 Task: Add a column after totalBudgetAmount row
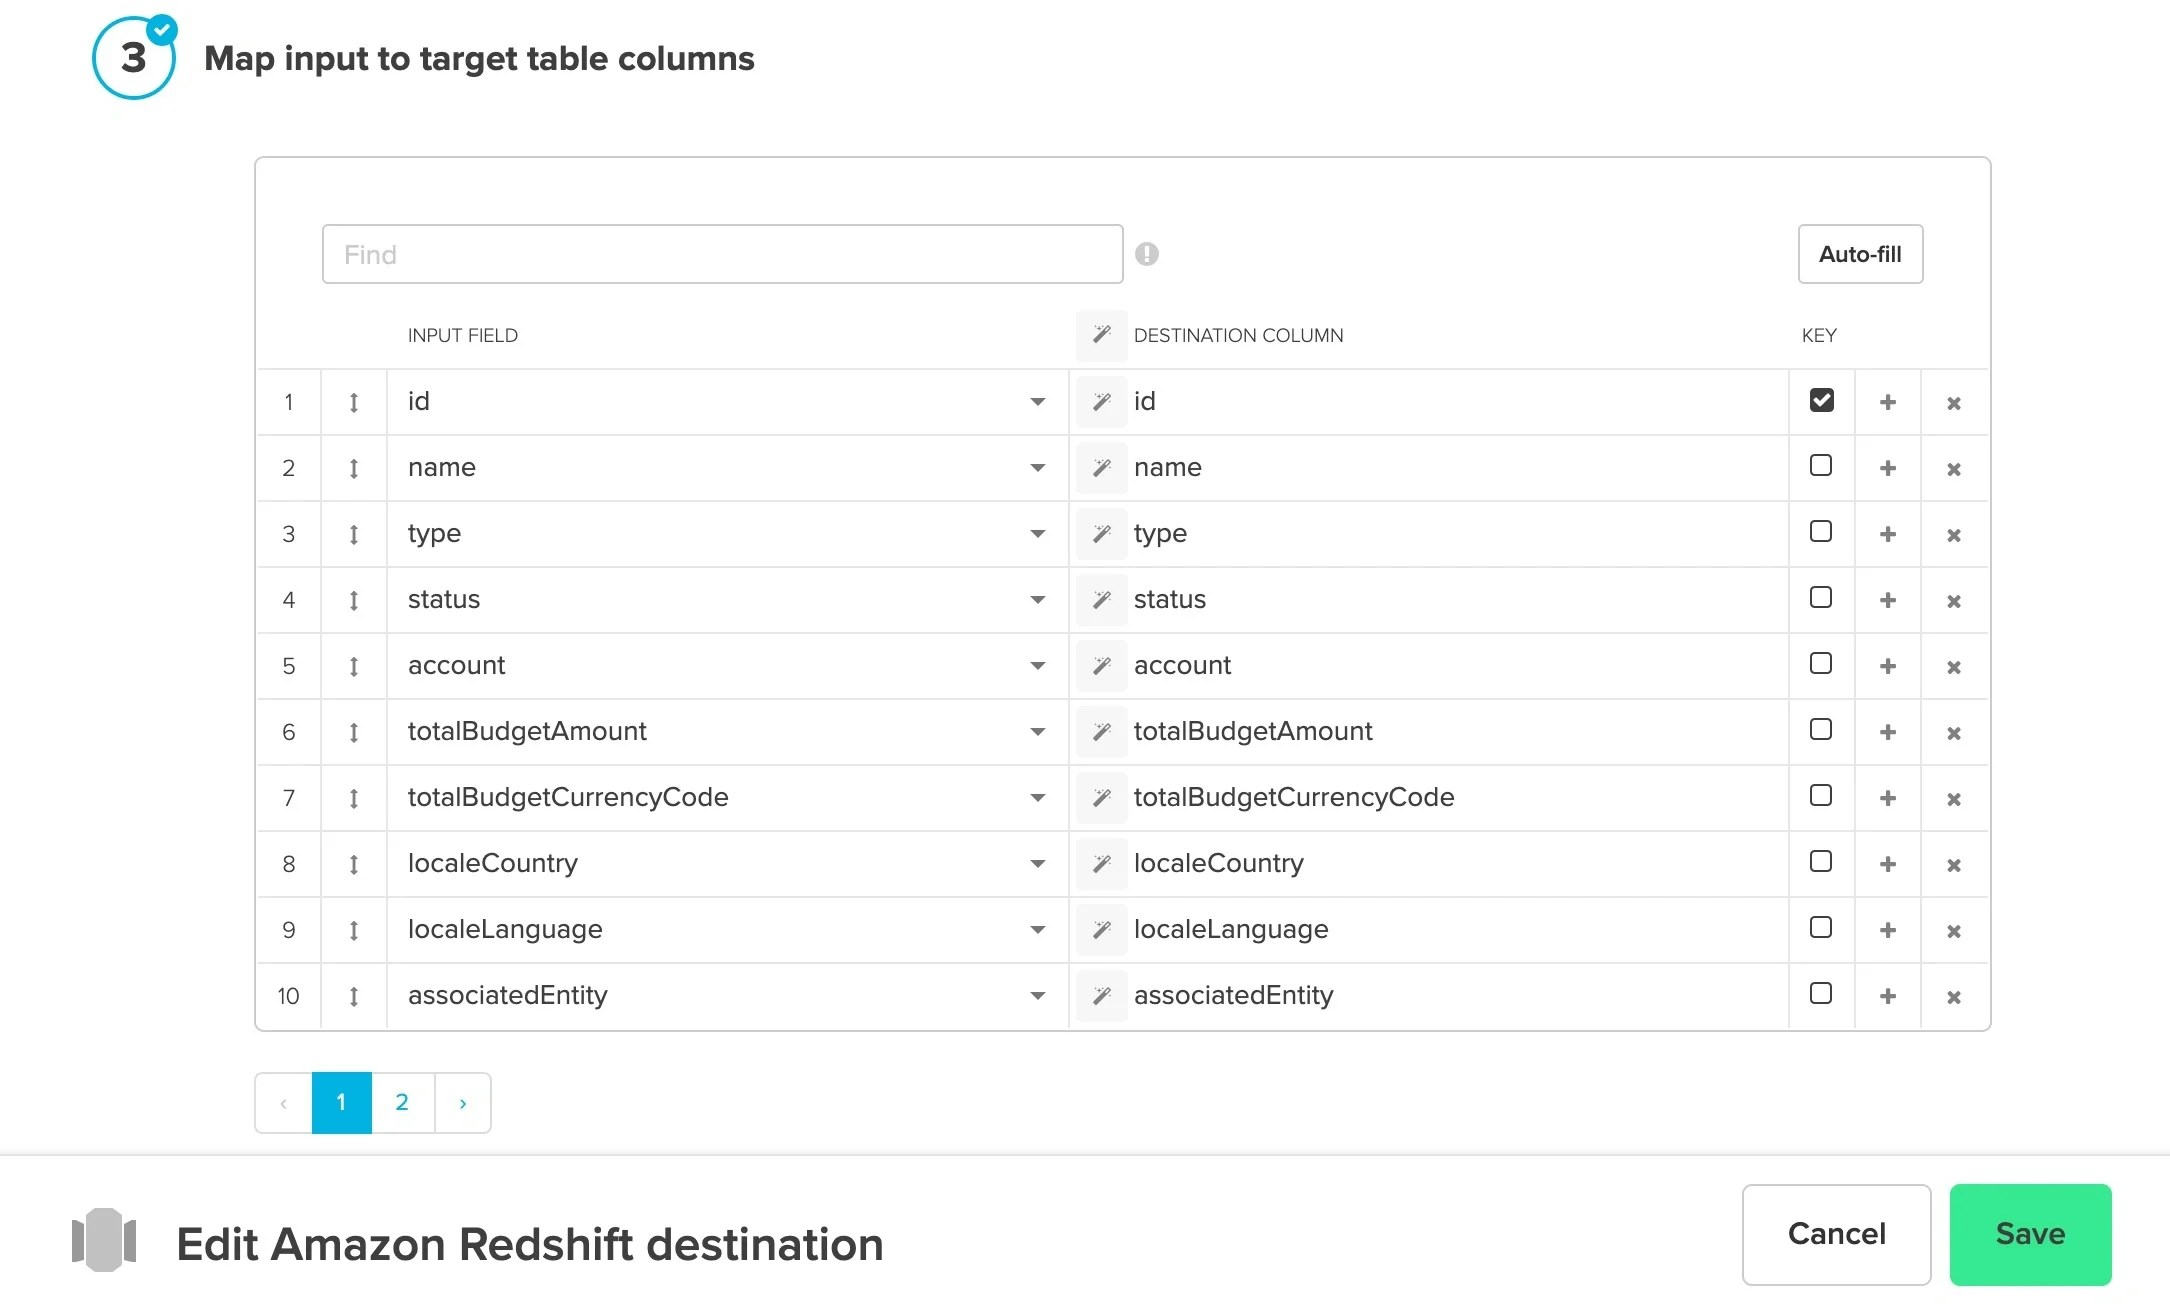pyautogui.click(x=1888, y=731)
